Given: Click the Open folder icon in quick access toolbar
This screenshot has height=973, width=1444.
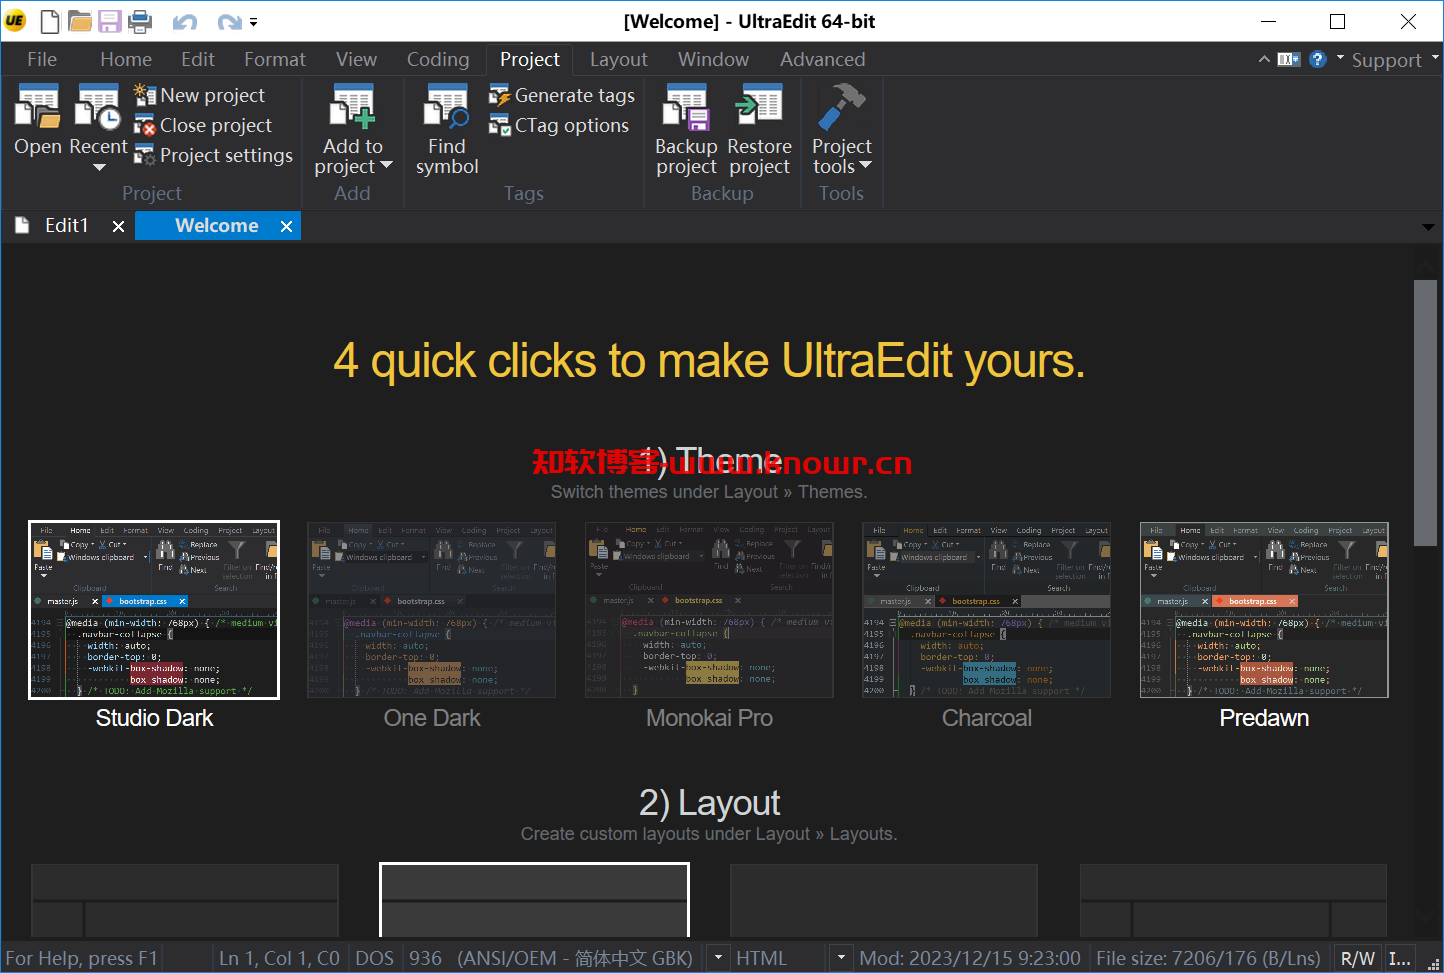Looking at the screenshot, I should click(80, 21).
